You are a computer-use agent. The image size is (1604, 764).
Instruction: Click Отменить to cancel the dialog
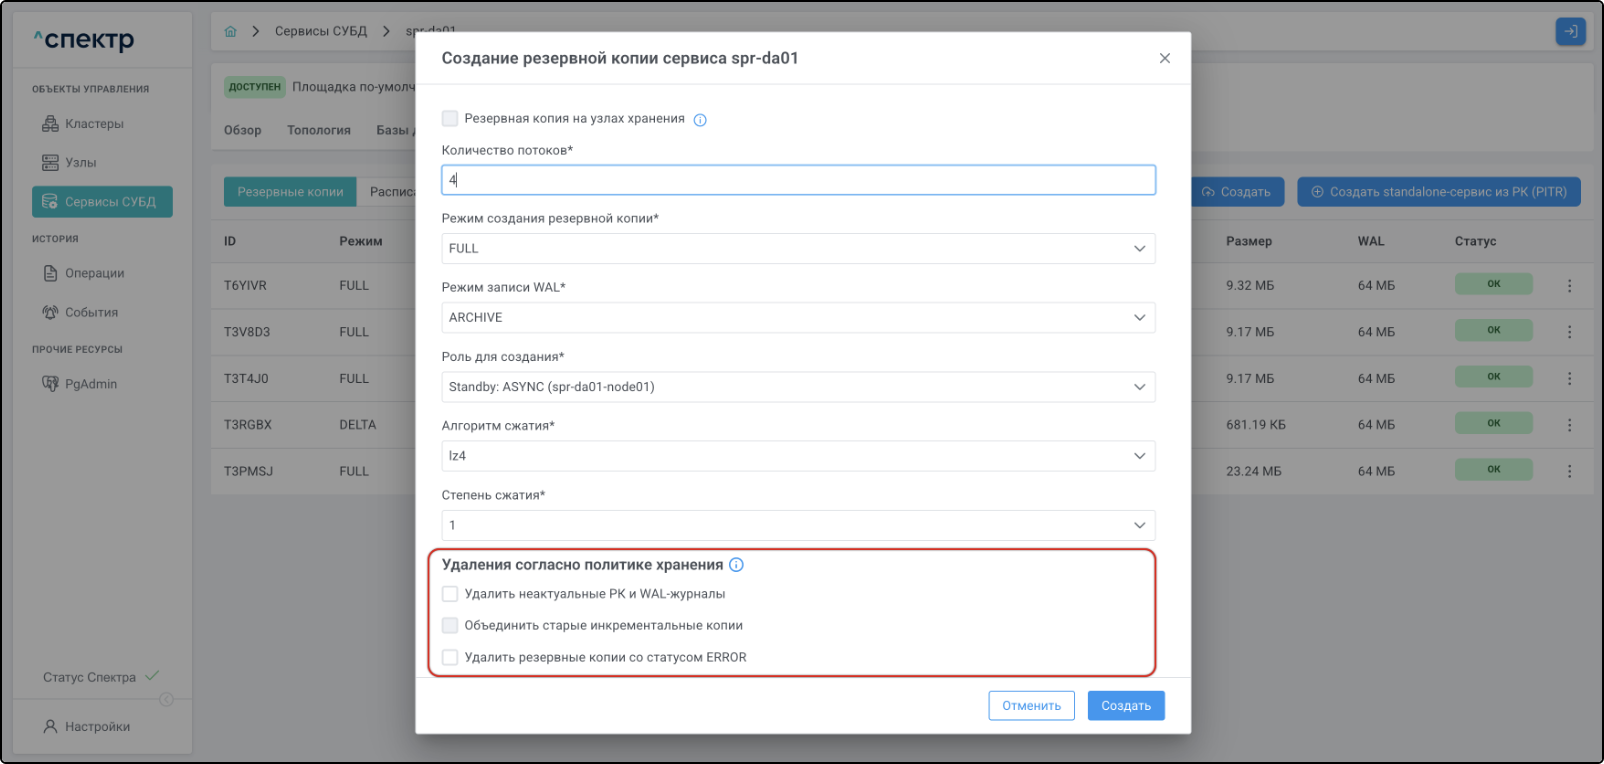pyautogui.click(x=1031, y=706)
